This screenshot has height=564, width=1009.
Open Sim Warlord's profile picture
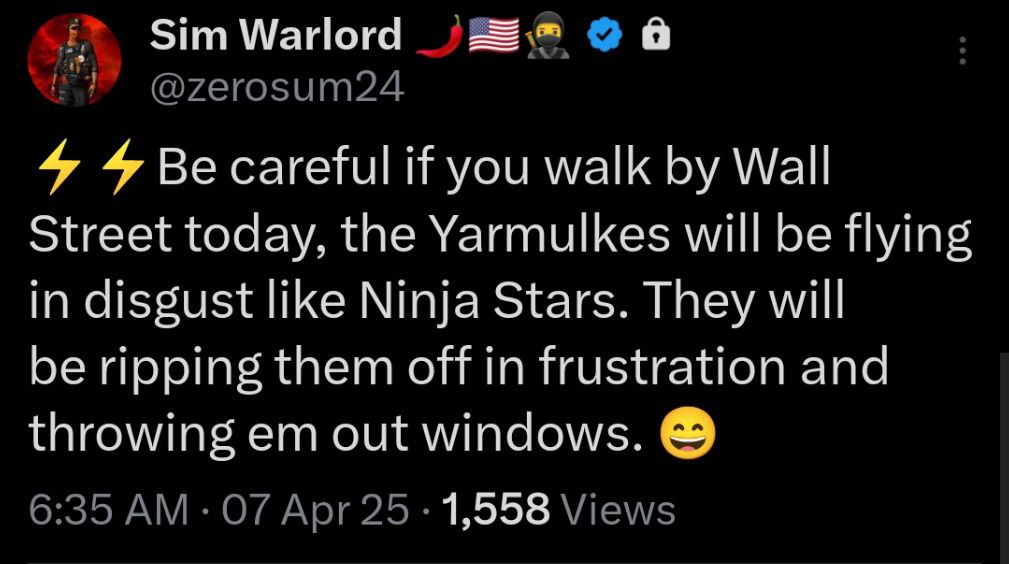[x=74, y=60]
